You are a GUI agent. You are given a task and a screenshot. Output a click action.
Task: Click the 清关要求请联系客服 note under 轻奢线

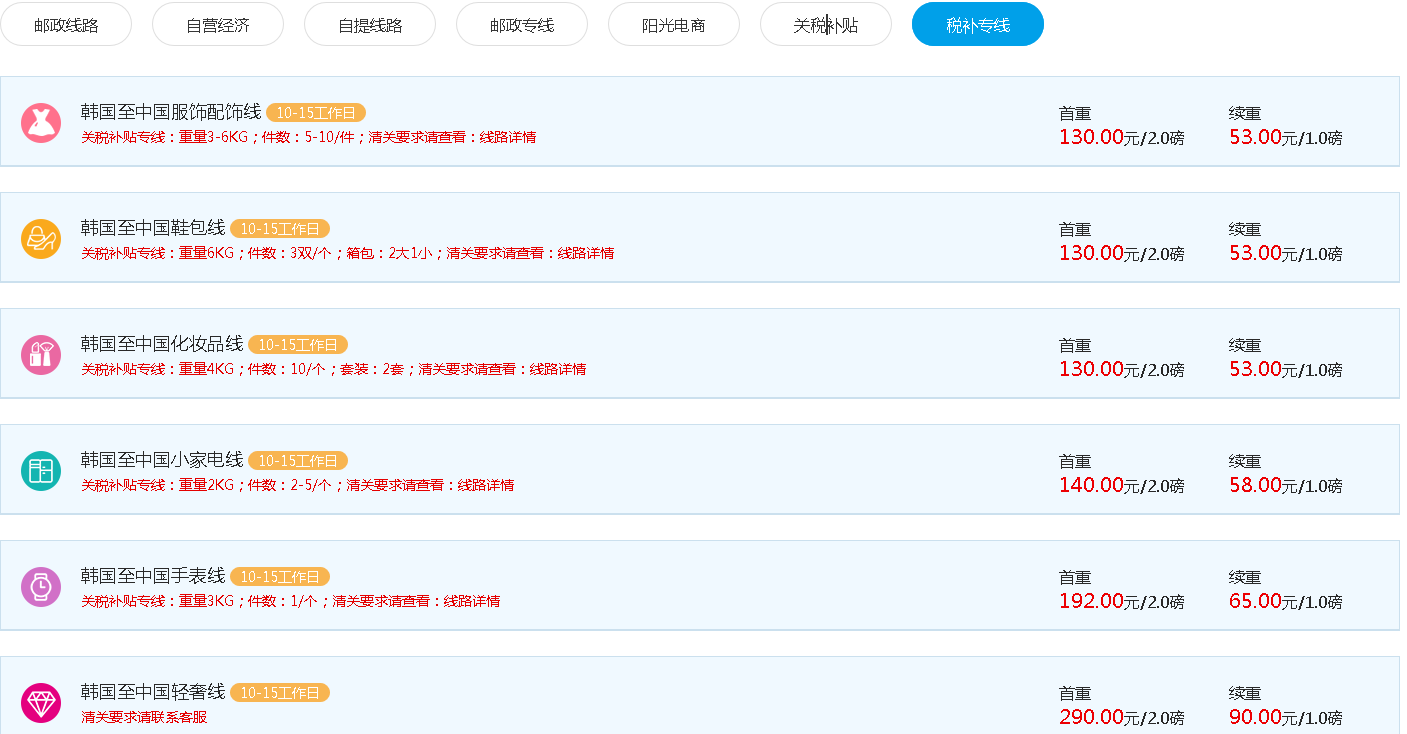[144, 717]
